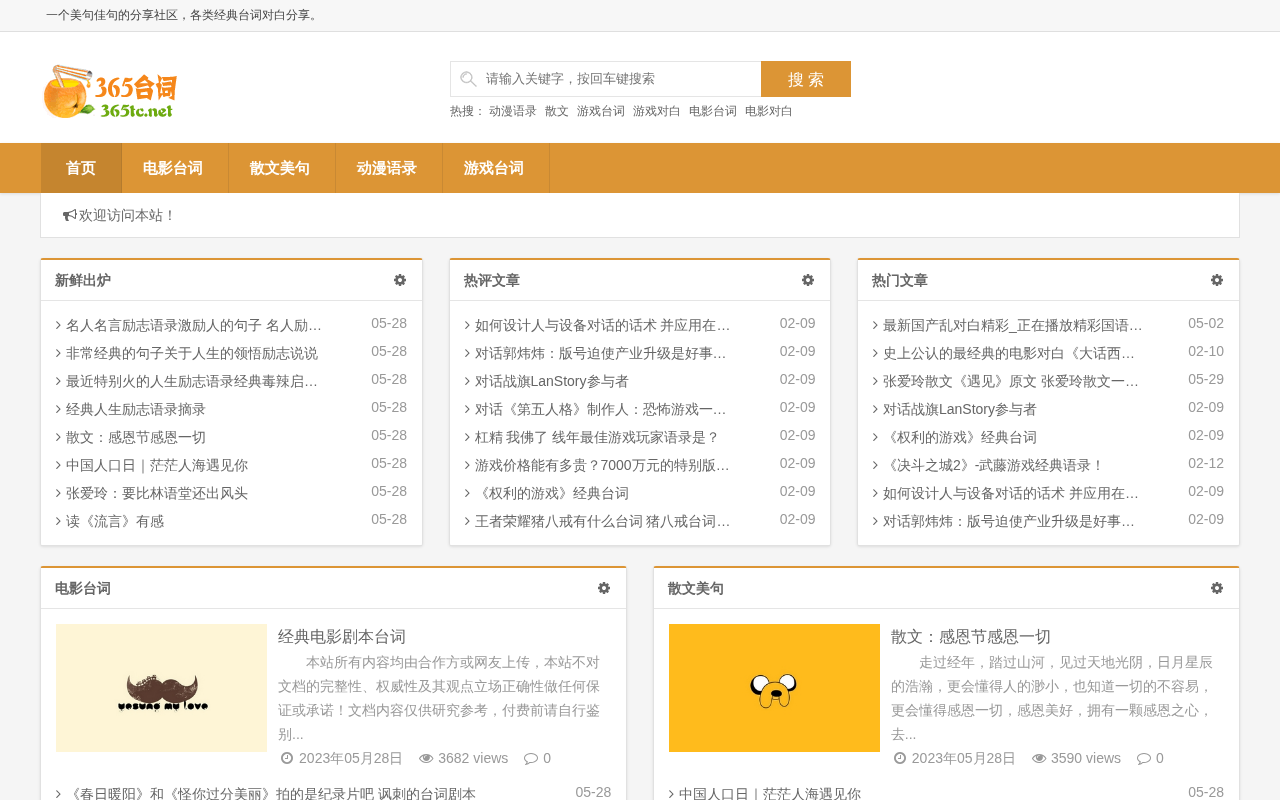The image size is (1280, 800).
Task: Click the gear icon in 散文美句 panel
Action: coord(1217,589)
